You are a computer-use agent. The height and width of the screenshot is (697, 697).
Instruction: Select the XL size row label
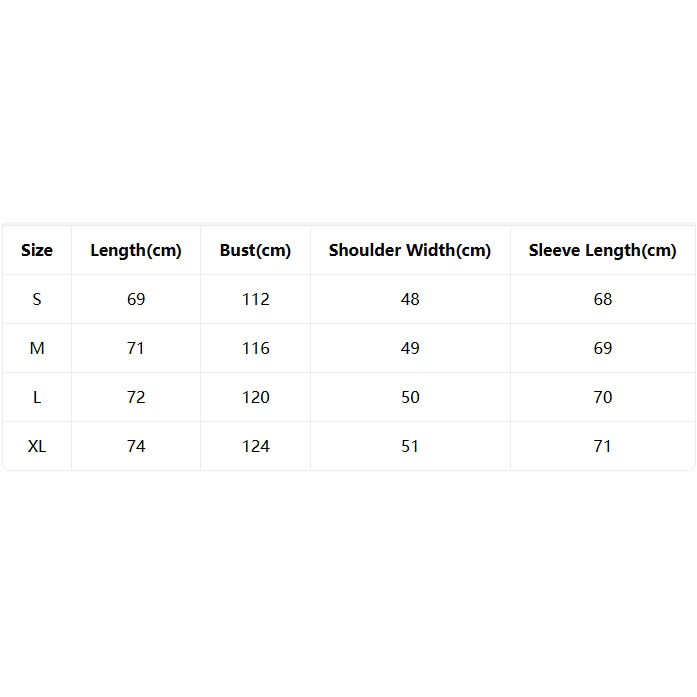[37, 446]
